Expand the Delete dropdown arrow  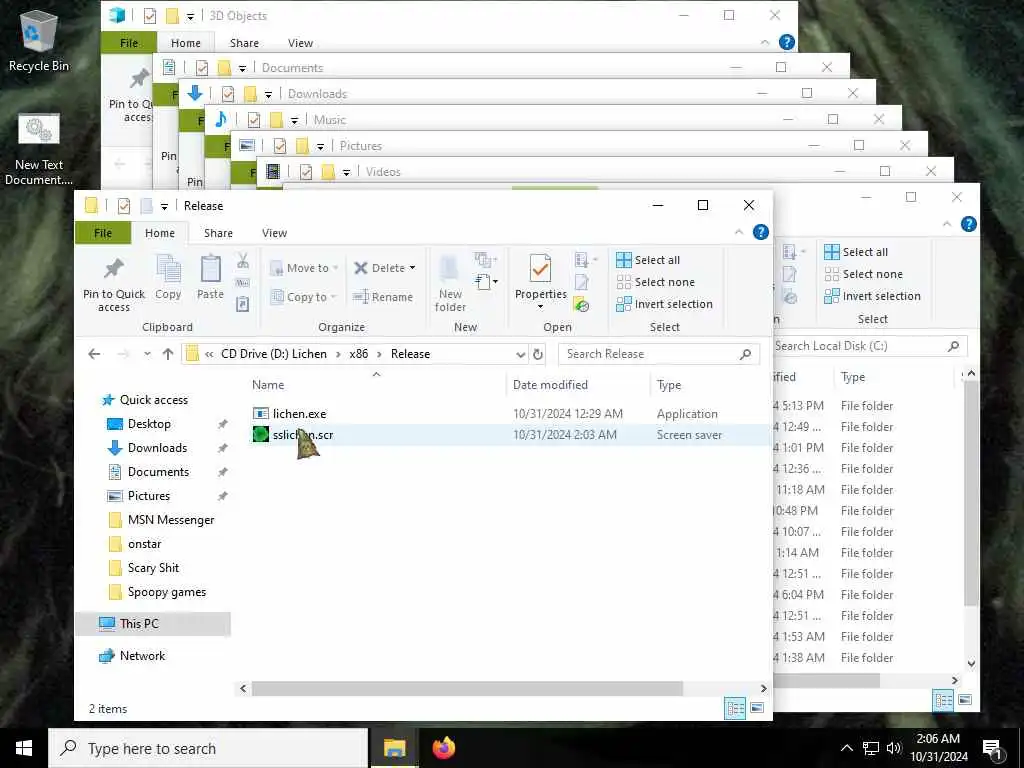[x=412, y=268]
